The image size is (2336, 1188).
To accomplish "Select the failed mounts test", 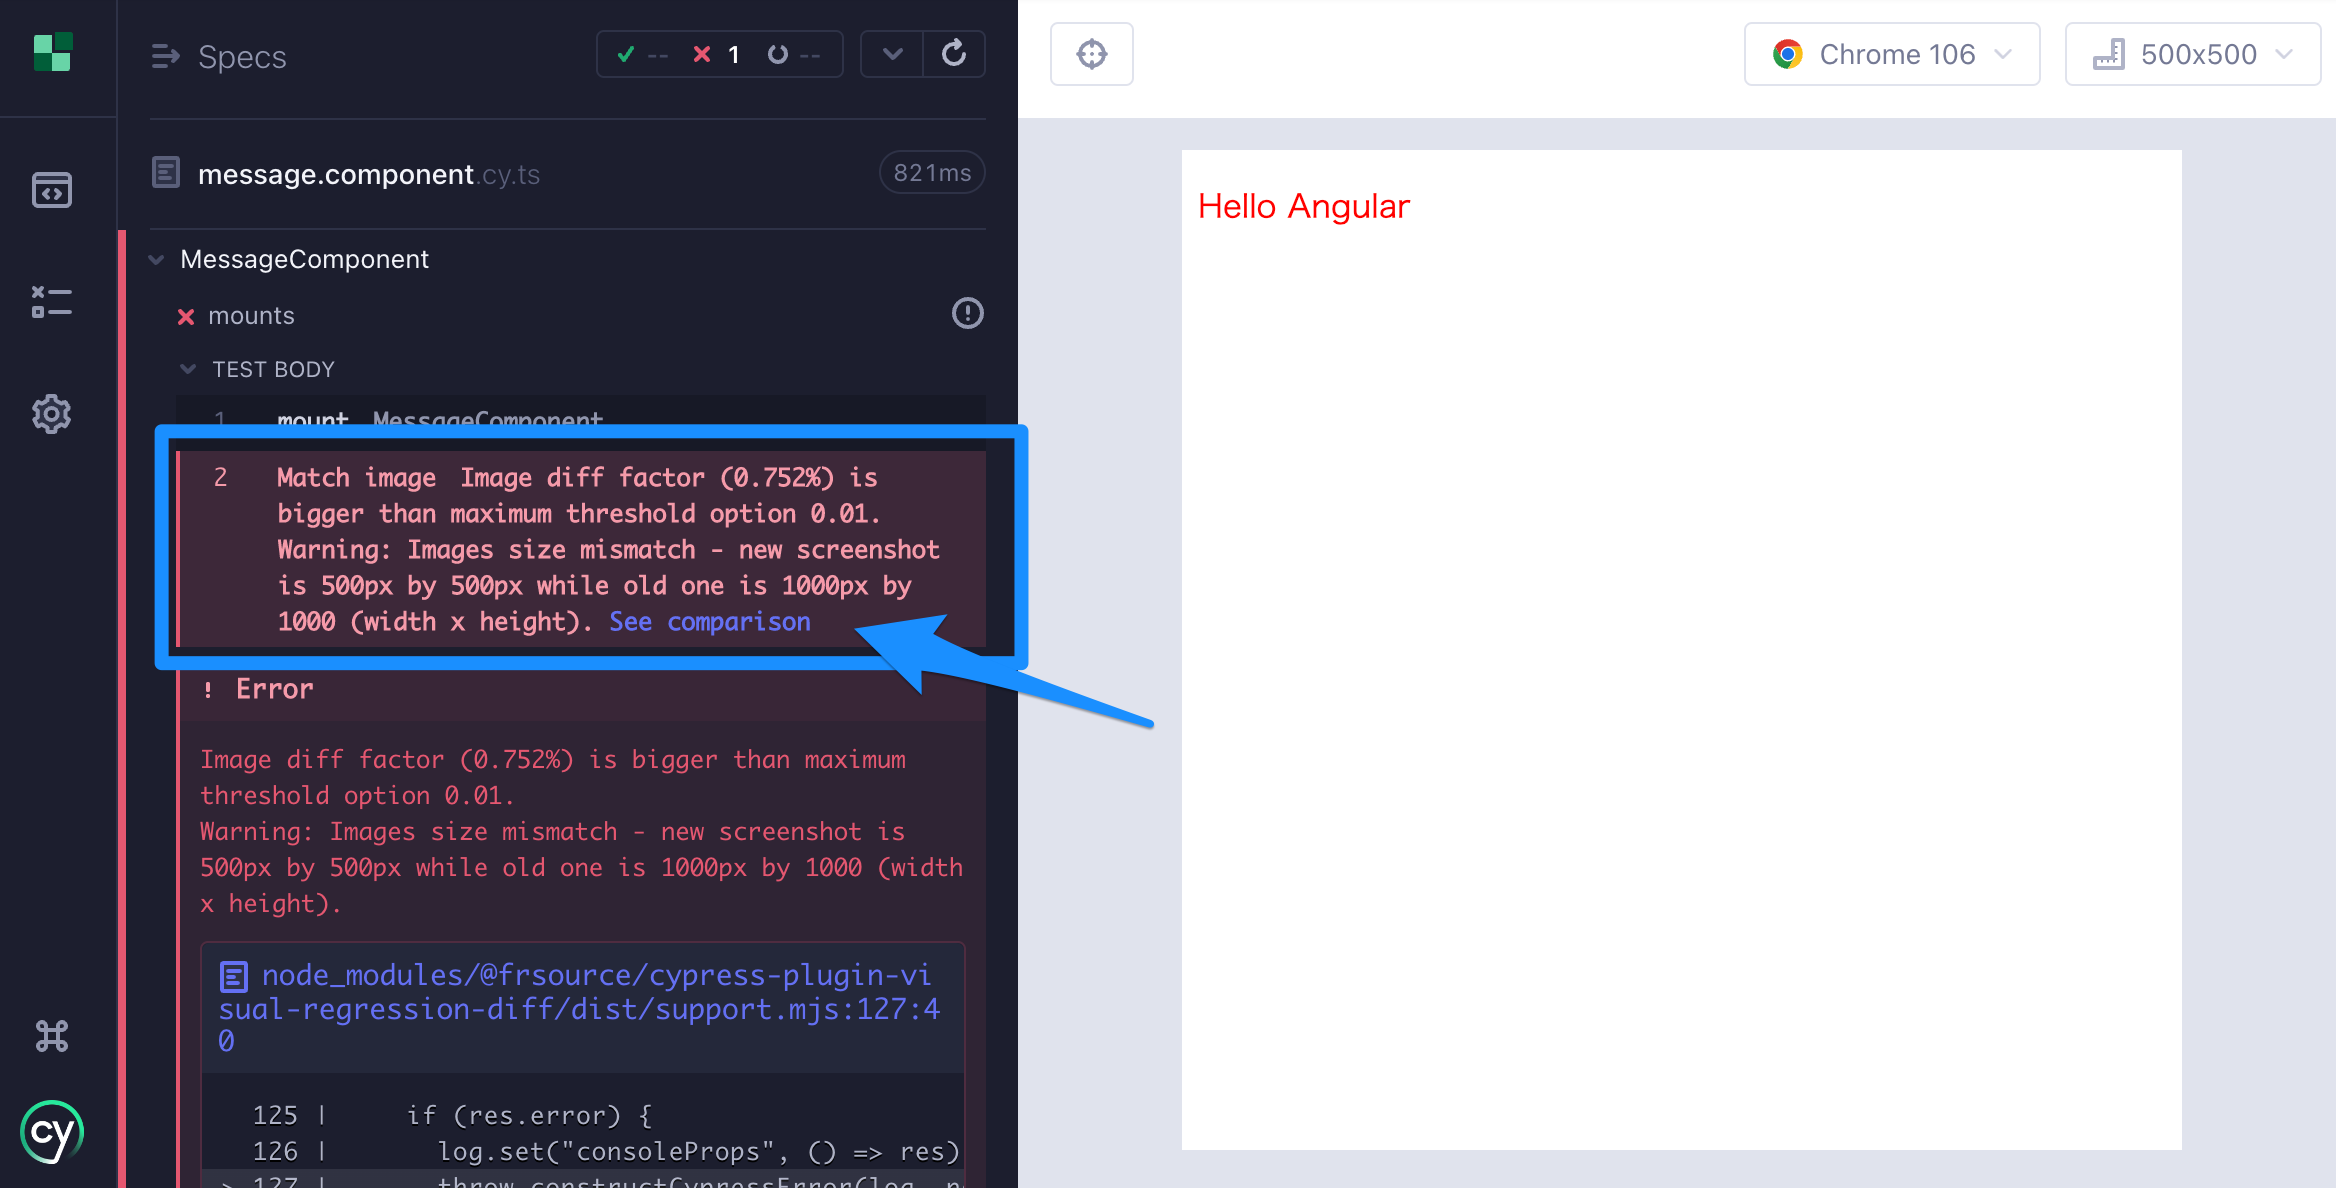I will pyautogui.click(x=252, y=316).
